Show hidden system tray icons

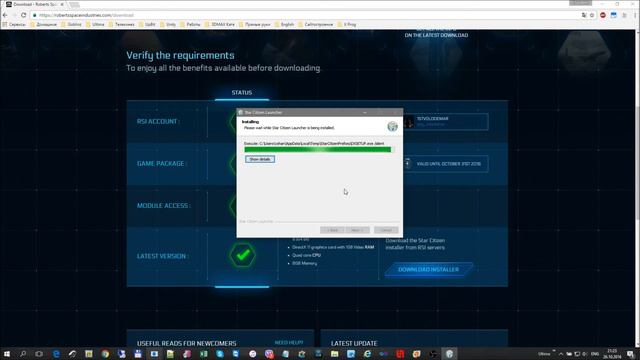pos(561,354)
